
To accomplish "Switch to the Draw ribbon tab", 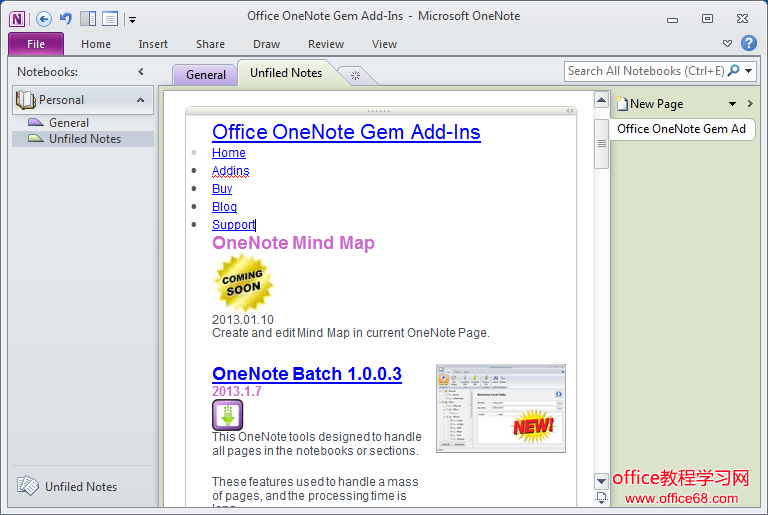I will point(266,44).
